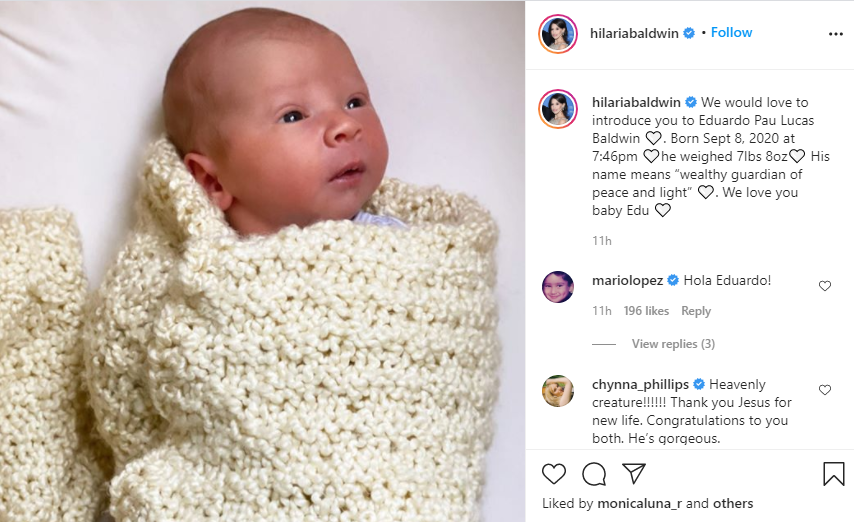Screen dimensions: 854x522
Task: Open hilariabaldwin username in header
Action: point(634,33)
